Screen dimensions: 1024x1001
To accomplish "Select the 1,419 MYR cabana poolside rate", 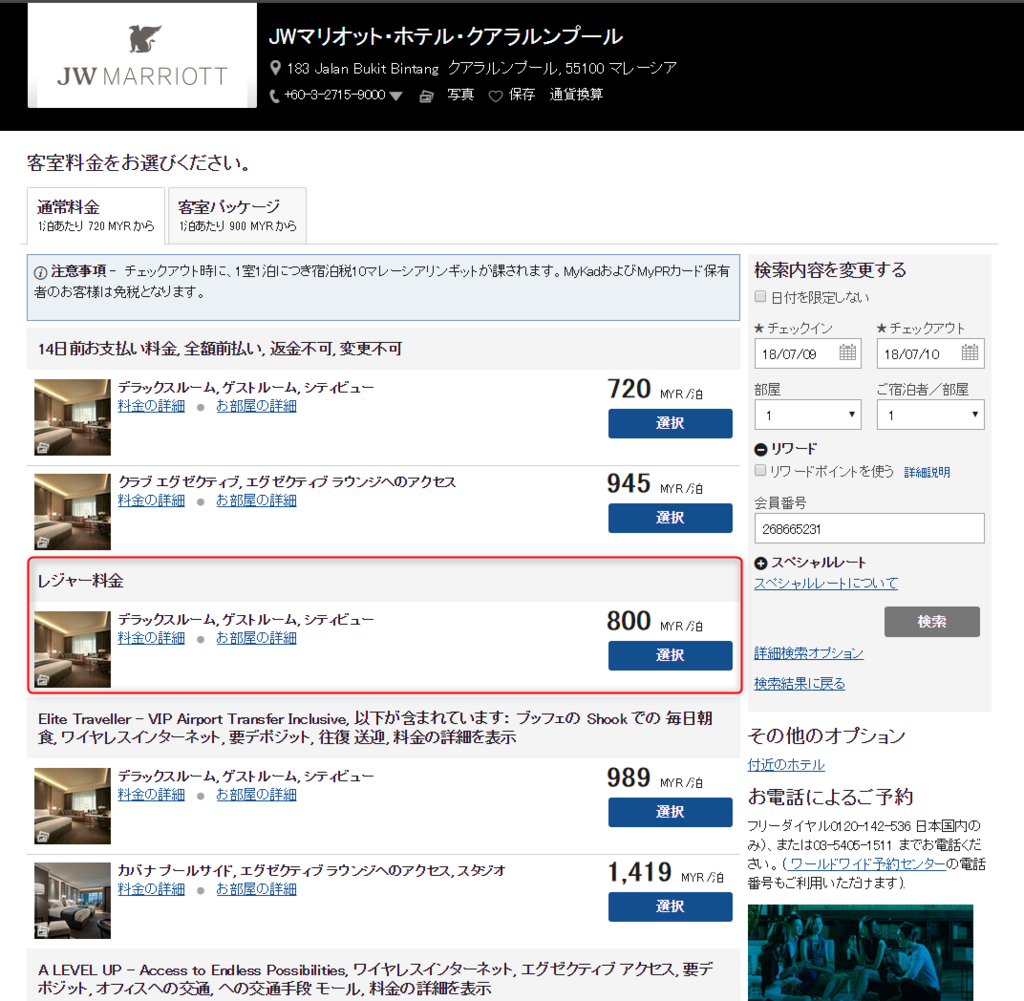I will point(670,906).
